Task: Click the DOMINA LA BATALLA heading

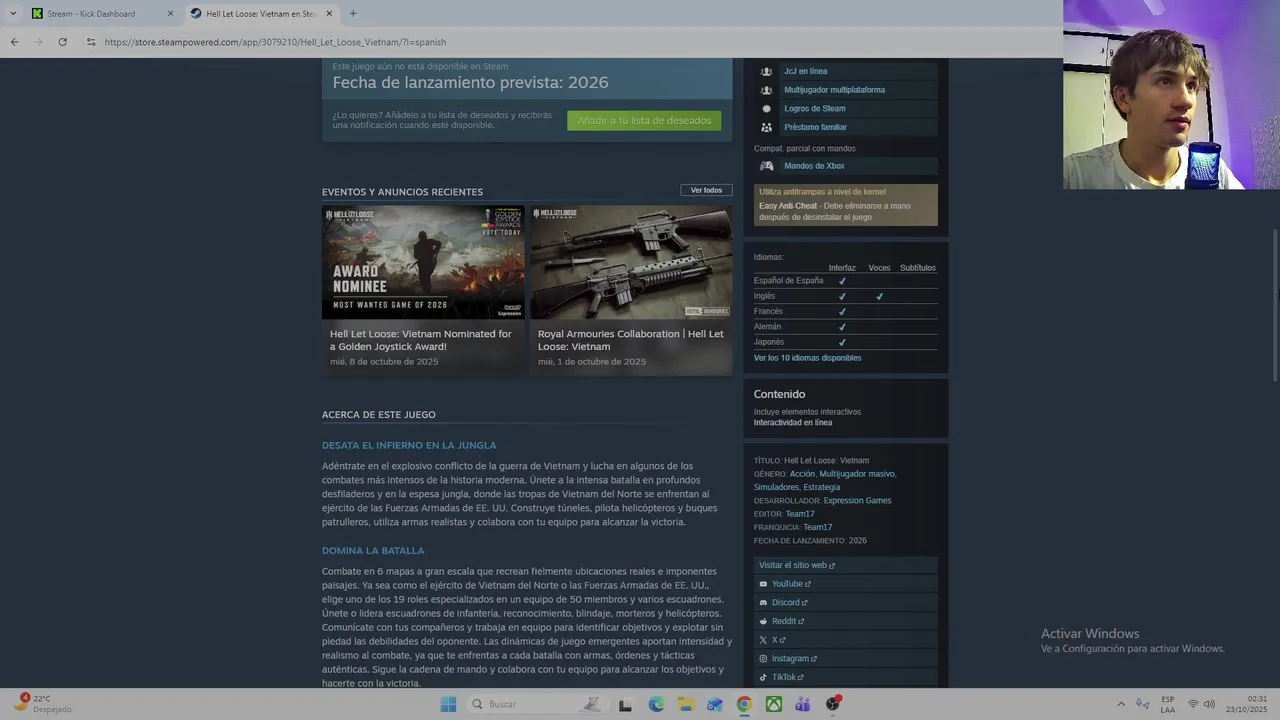Action: 373,551
